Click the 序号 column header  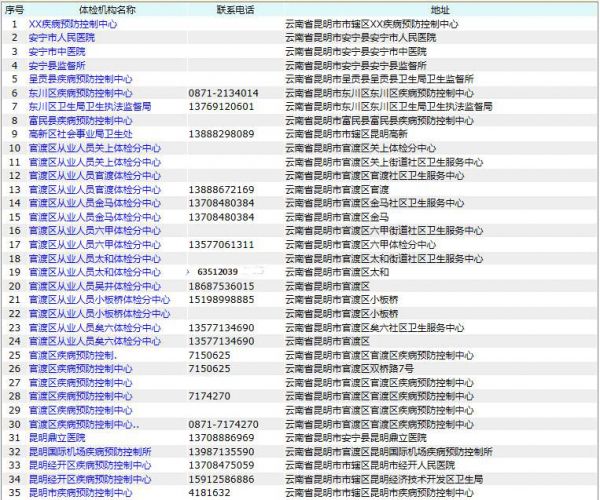coord(14,8)
